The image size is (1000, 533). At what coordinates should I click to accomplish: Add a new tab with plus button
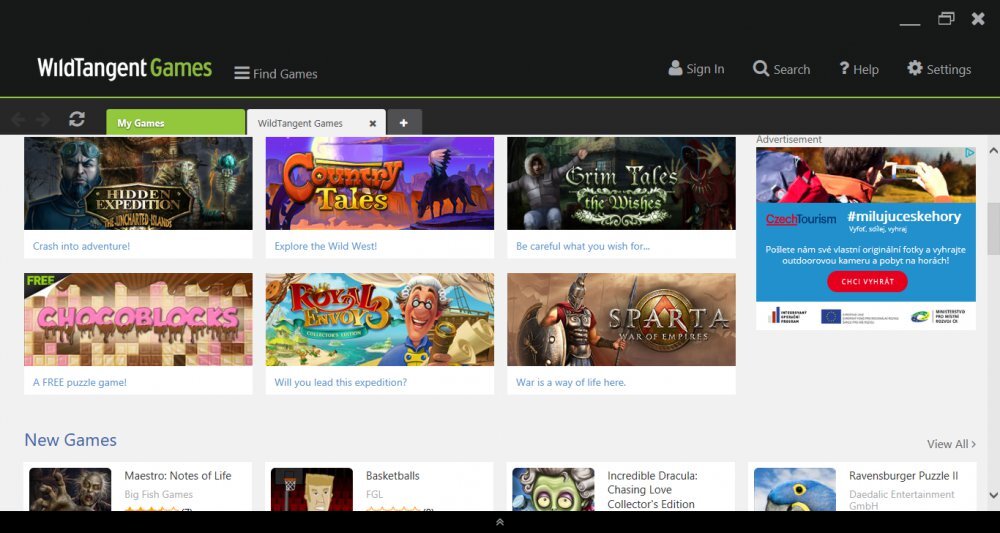click(x=404, y=123)
